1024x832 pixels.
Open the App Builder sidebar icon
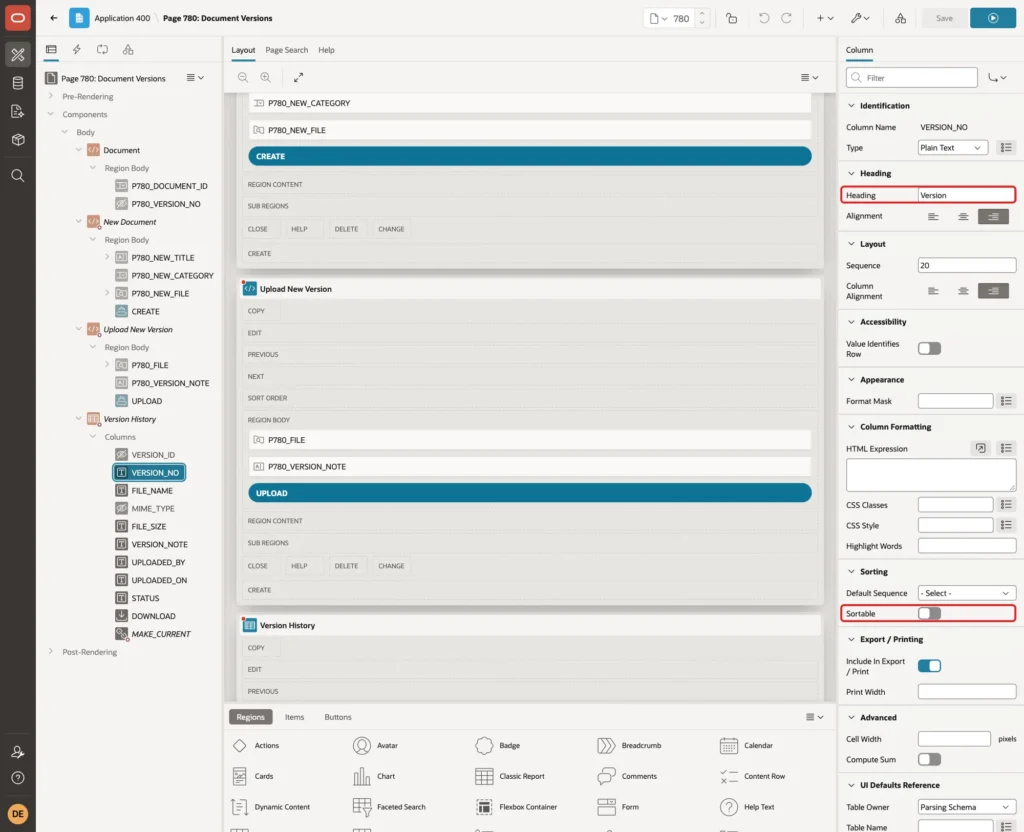pyautogui.click(x=18, y=55)
